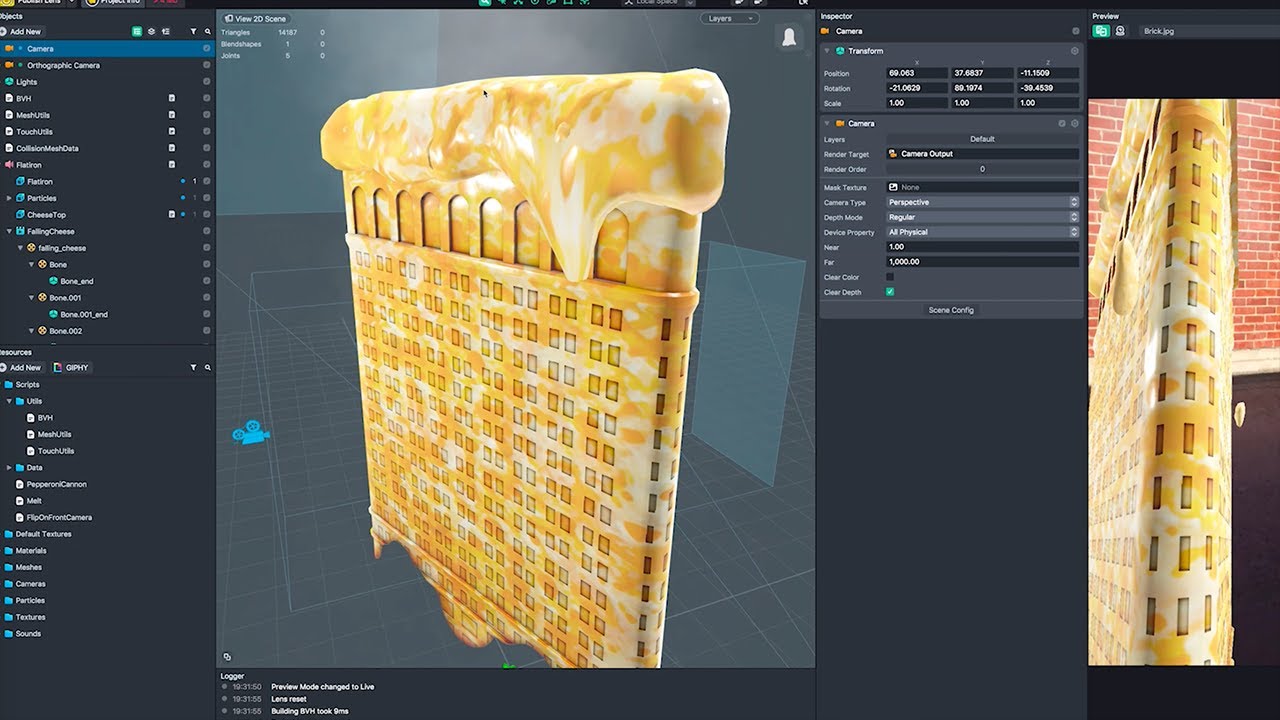Viewport: 1280px width, 720px height.
Task: Click the copy icon at viewport bottom-left
Action: [x=227, y=657]
